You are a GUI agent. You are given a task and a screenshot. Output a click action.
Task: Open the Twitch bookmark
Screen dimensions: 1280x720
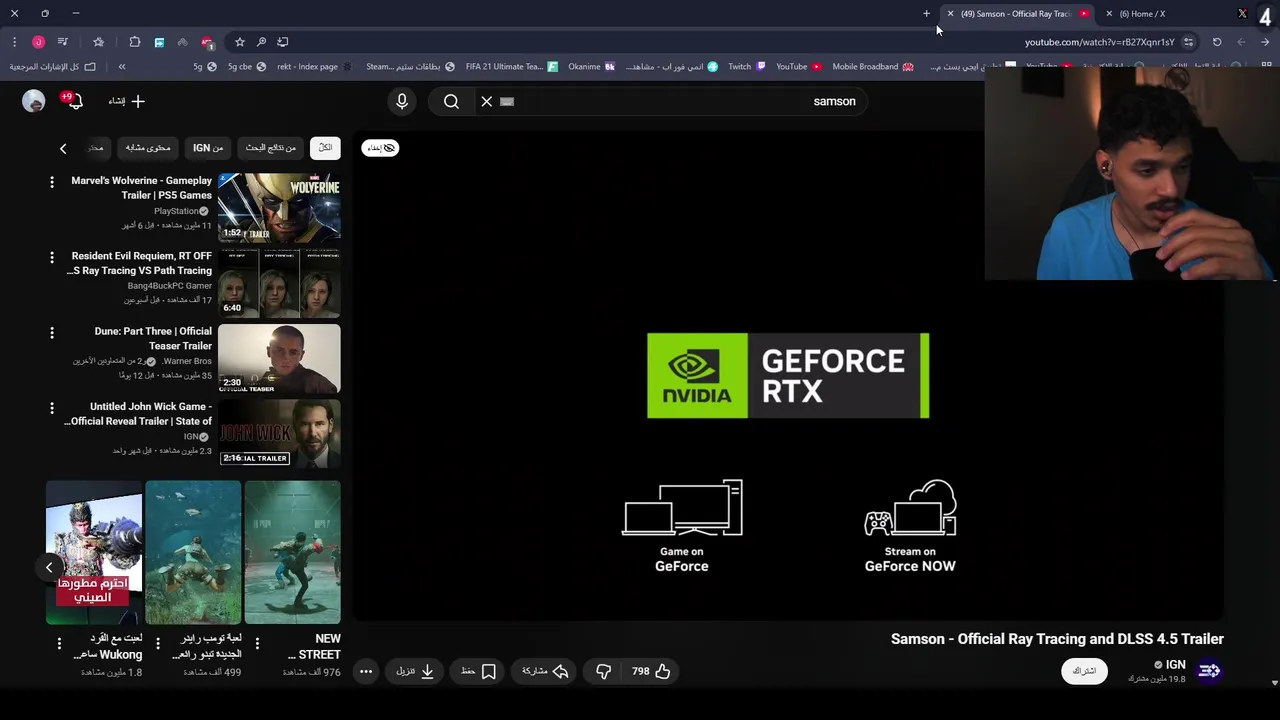(x=747, y=67)
